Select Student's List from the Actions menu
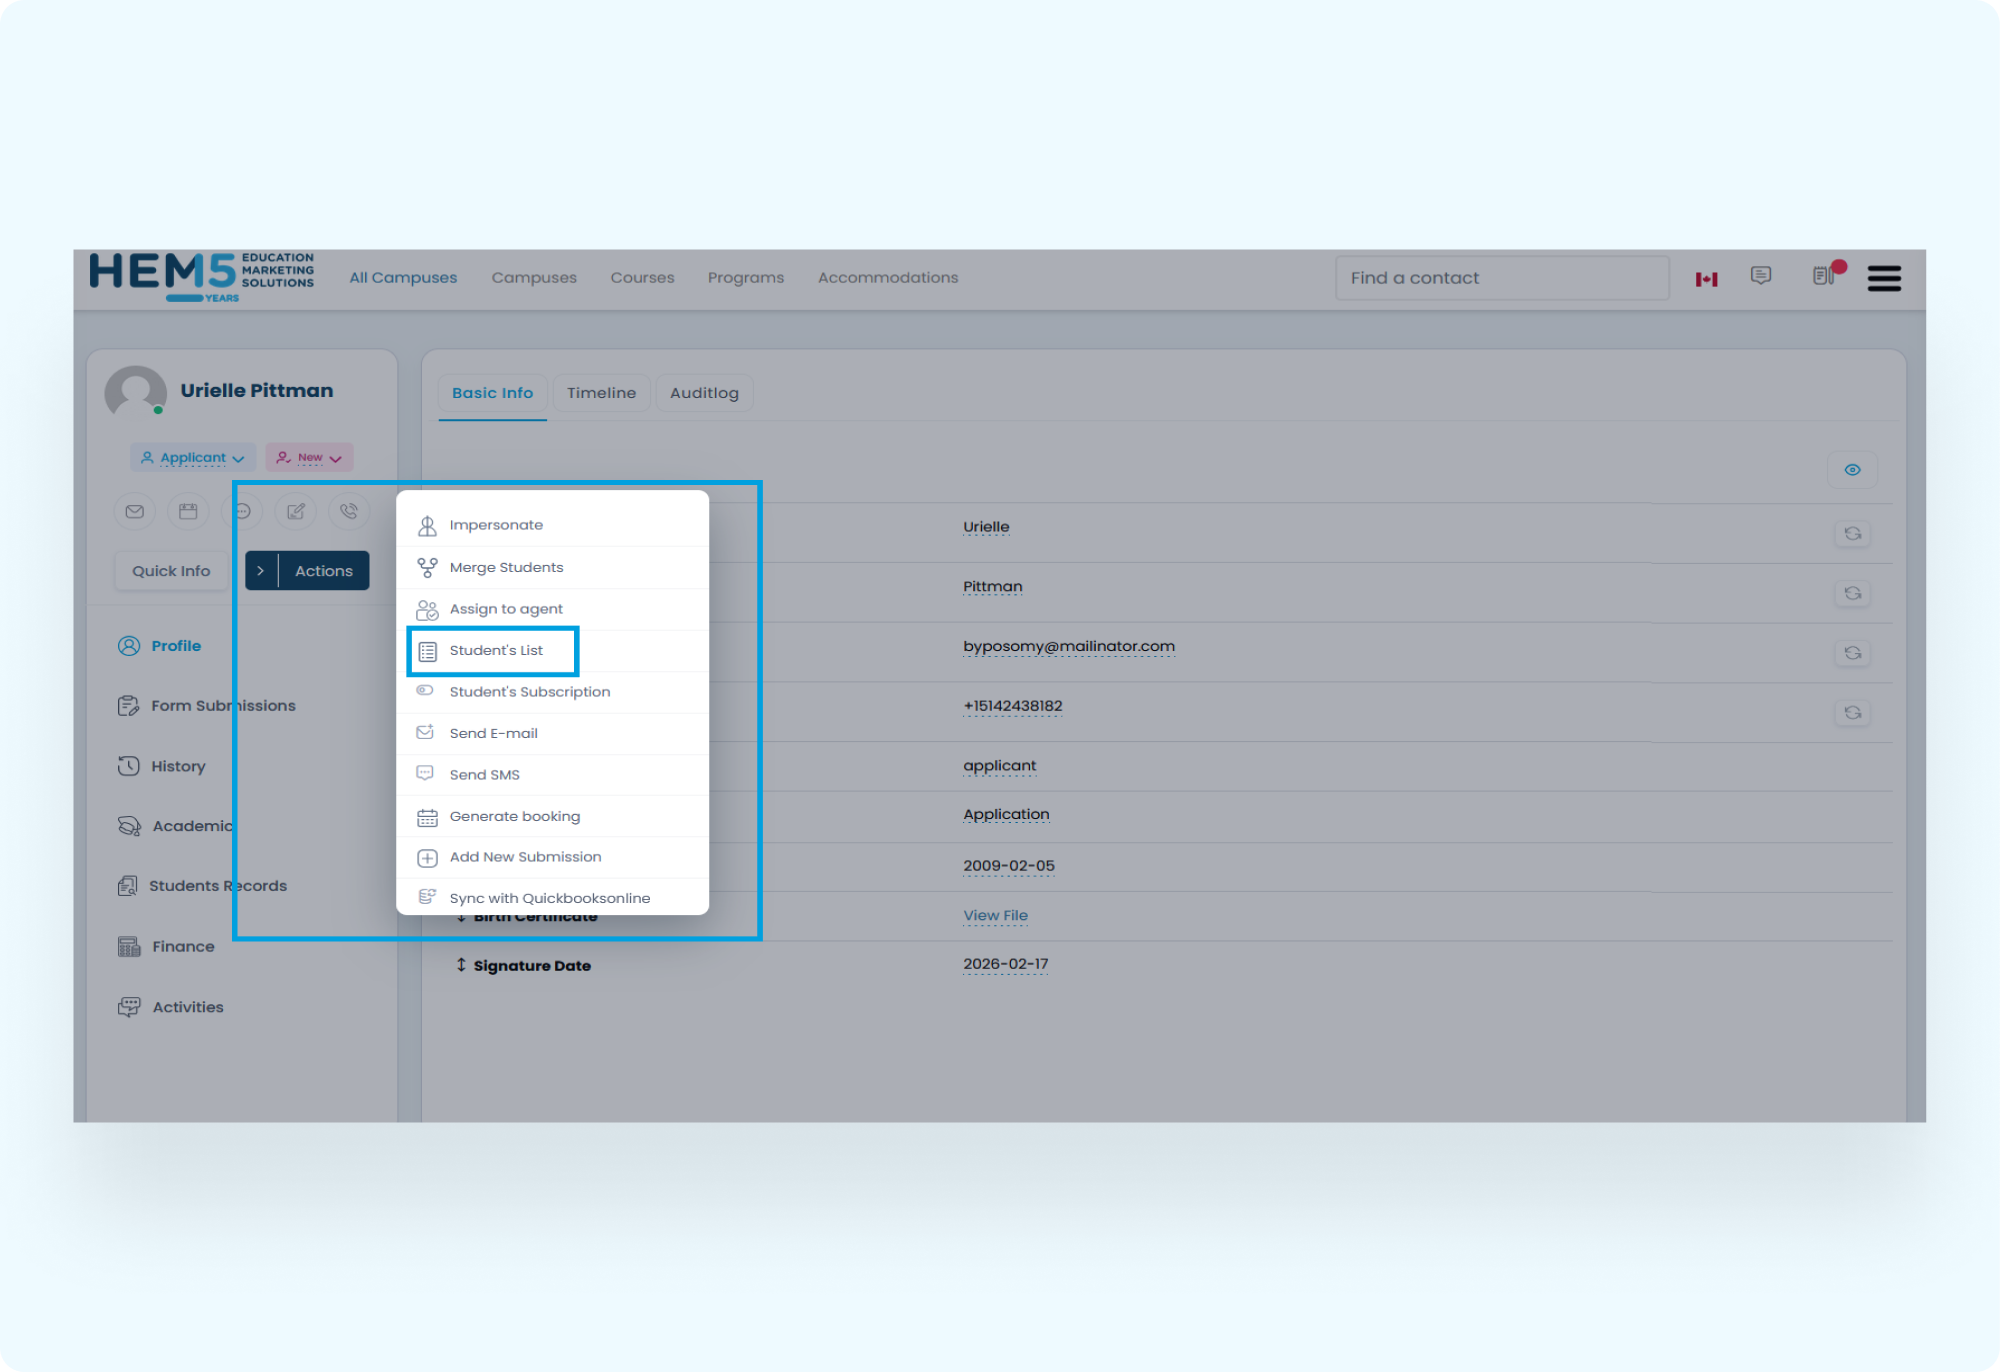2000x1372 pixels. (496, 650)
